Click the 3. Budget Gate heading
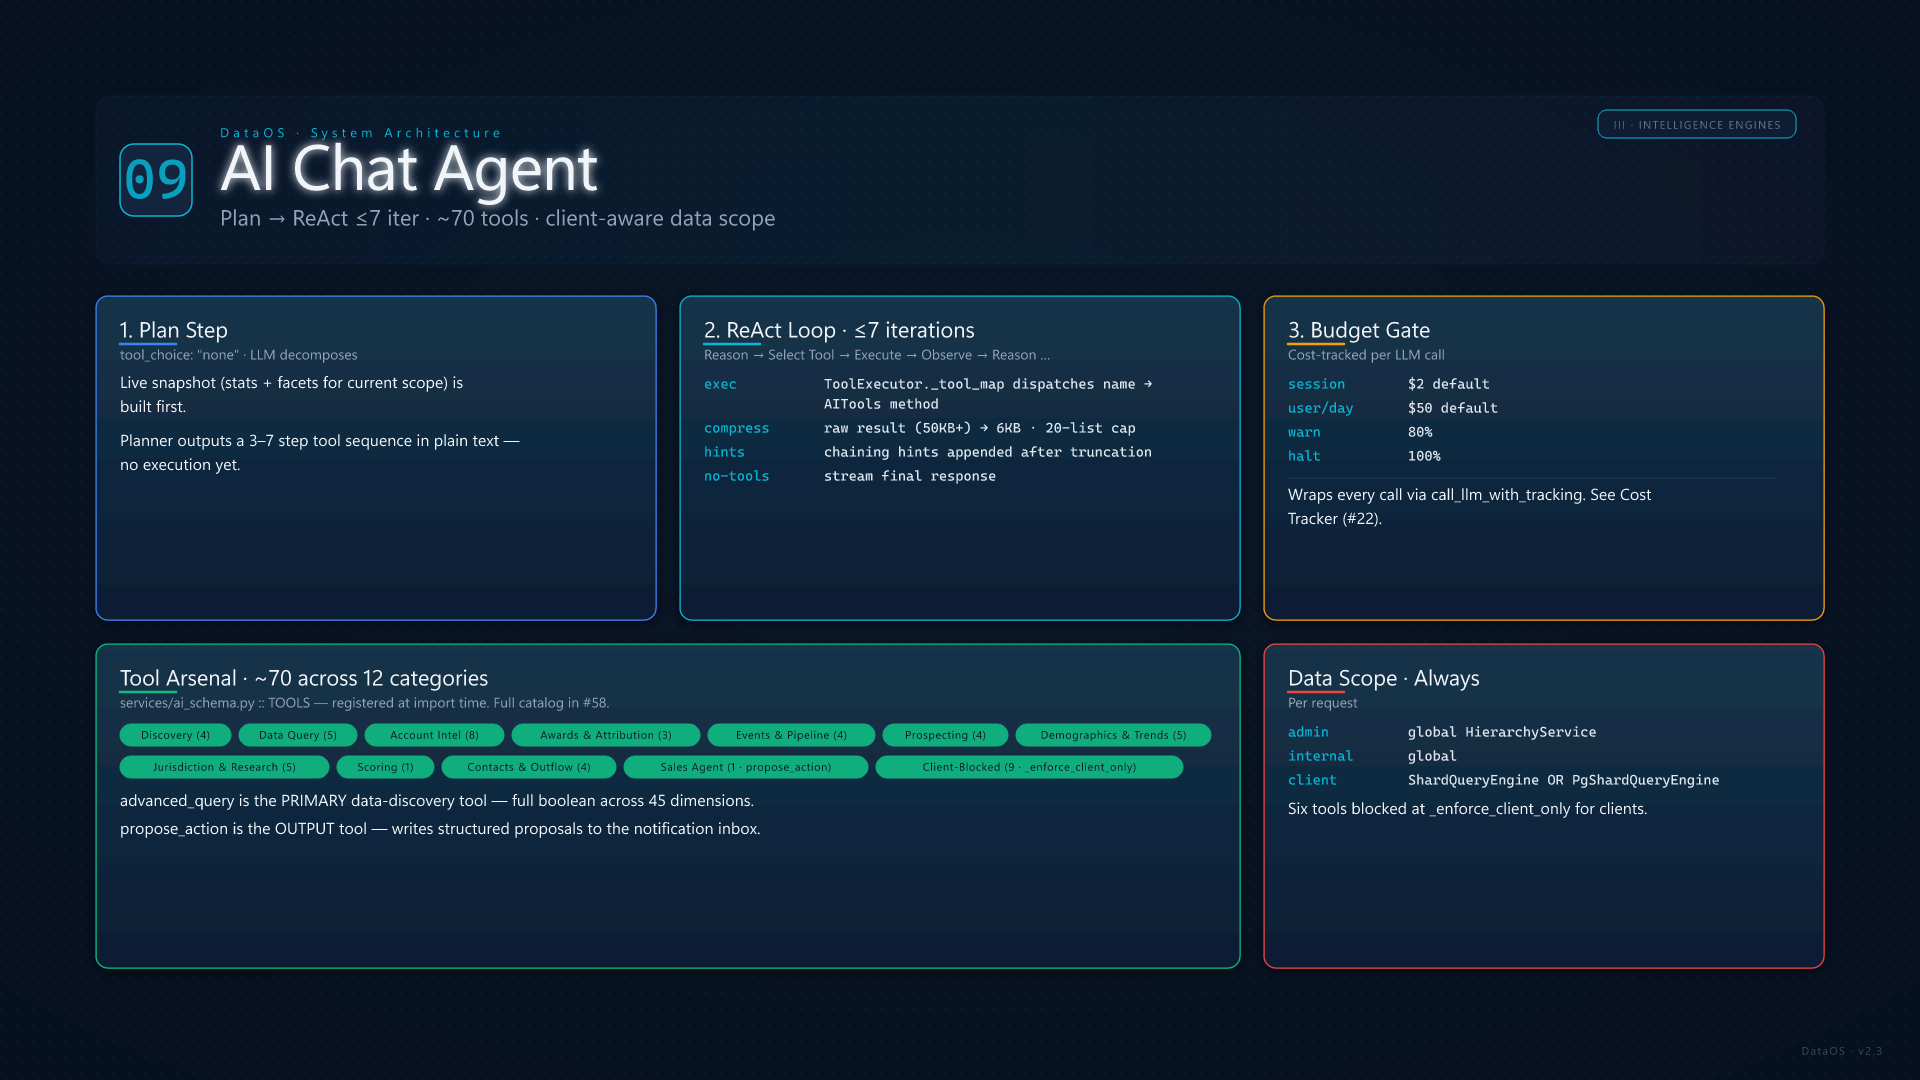1920x1080 pixels. click(x=1359, y=330)
